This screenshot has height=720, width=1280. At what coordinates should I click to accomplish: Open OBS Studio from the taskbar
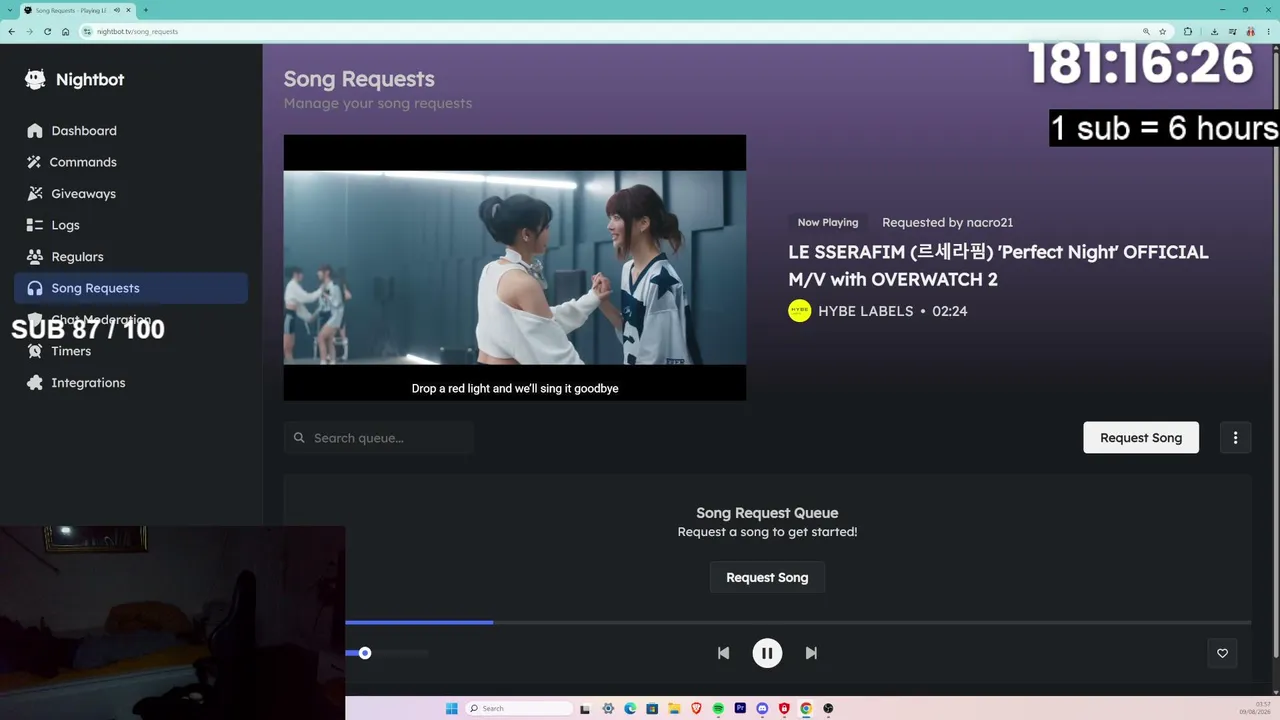828,709
